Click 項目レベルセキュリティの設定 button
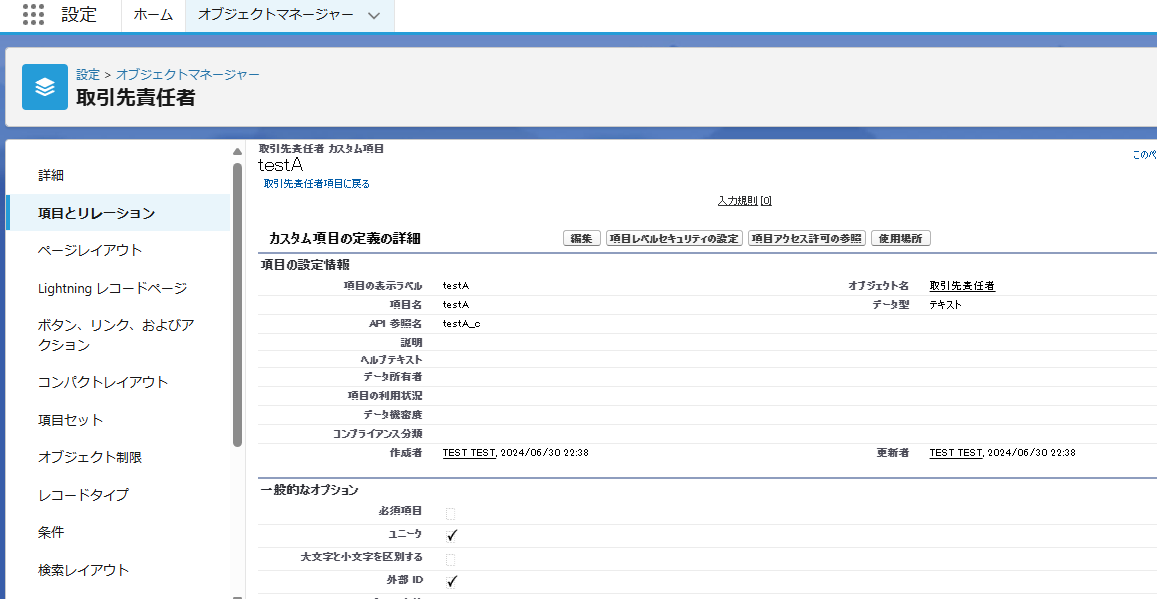Viewport: 1157px width, 599px height. click(674, 238)
